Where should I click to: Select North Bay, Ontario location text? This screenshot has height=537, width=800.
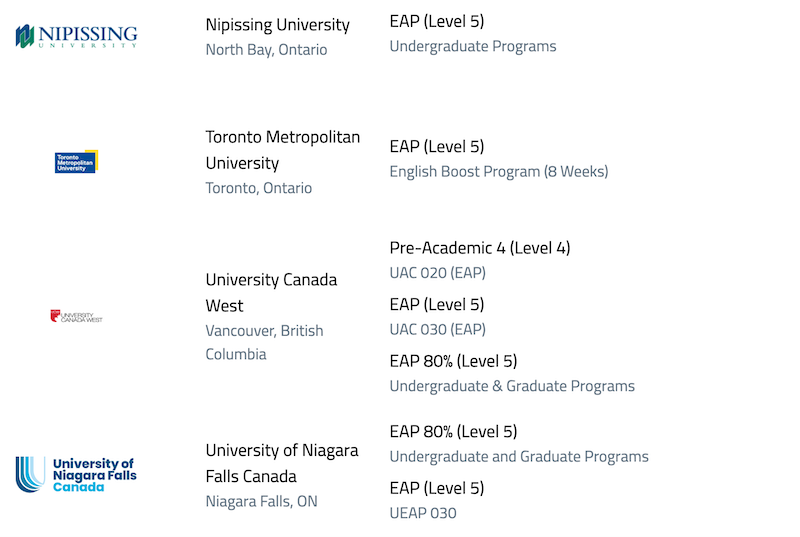pyautogui.click(x=266, y=49)
